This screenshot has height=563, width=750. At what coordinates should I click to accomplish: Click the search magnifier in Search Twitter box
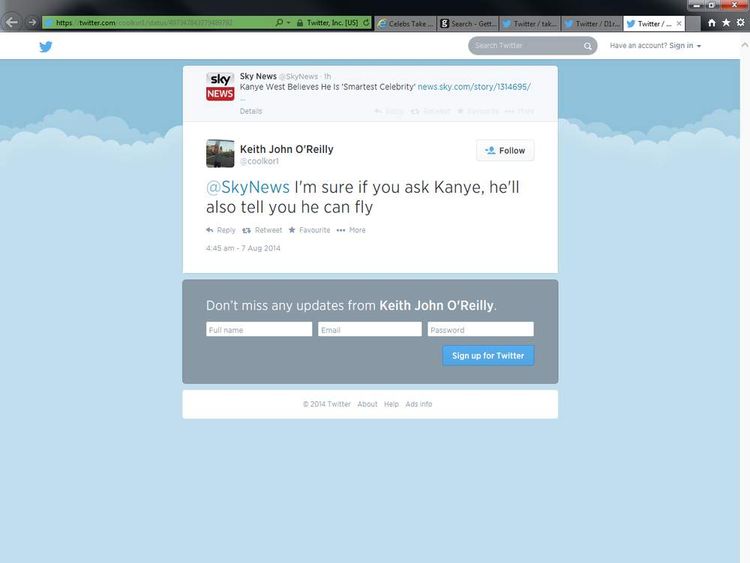[x=587, y=46]
